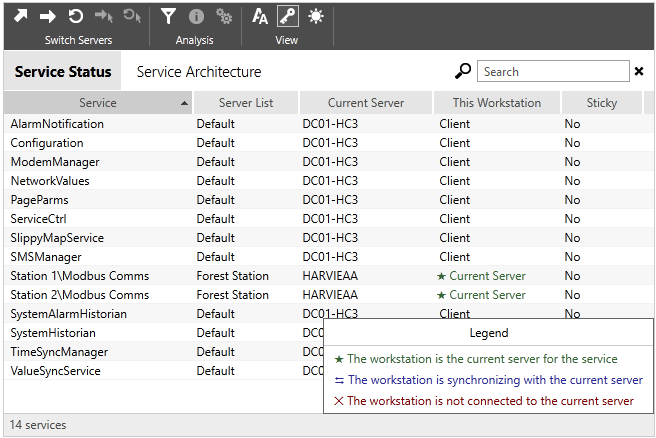
Task: Click the right arrow switch server icon
Action: 47,16
